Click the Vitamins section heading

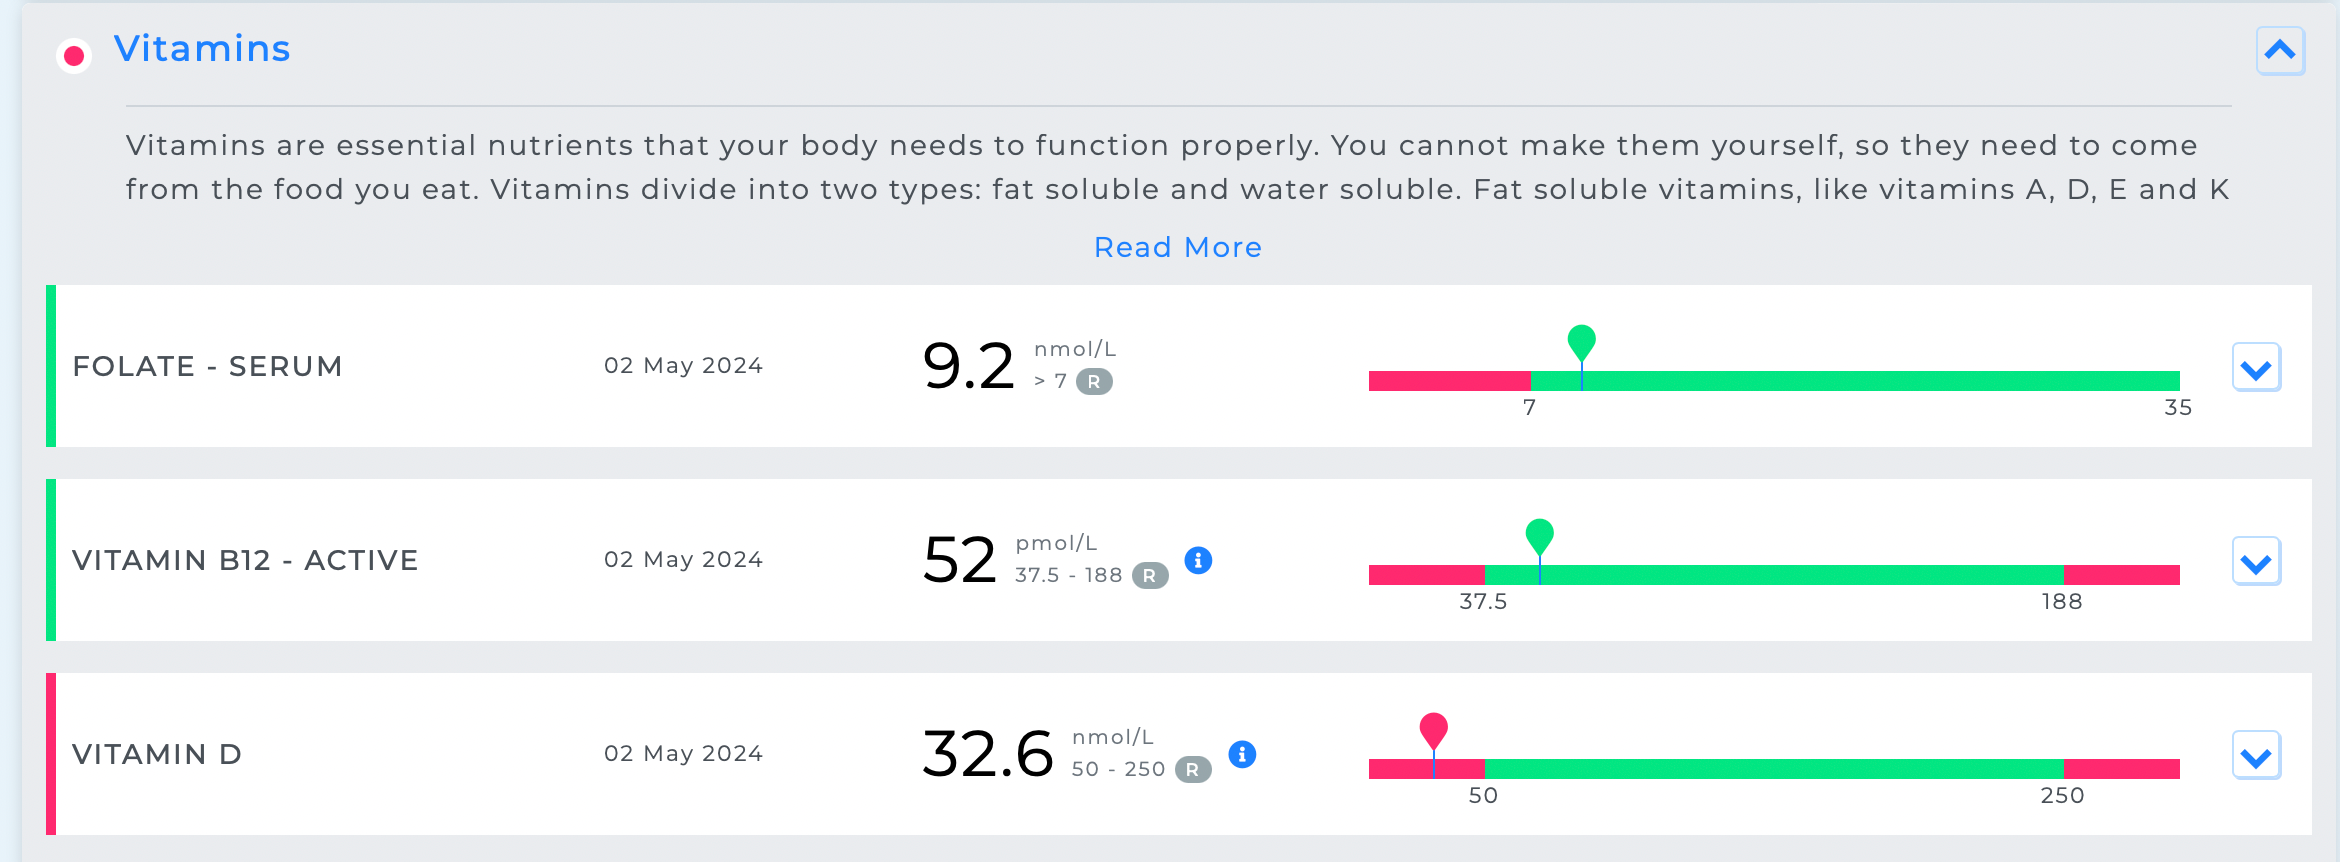pos(202,49)
